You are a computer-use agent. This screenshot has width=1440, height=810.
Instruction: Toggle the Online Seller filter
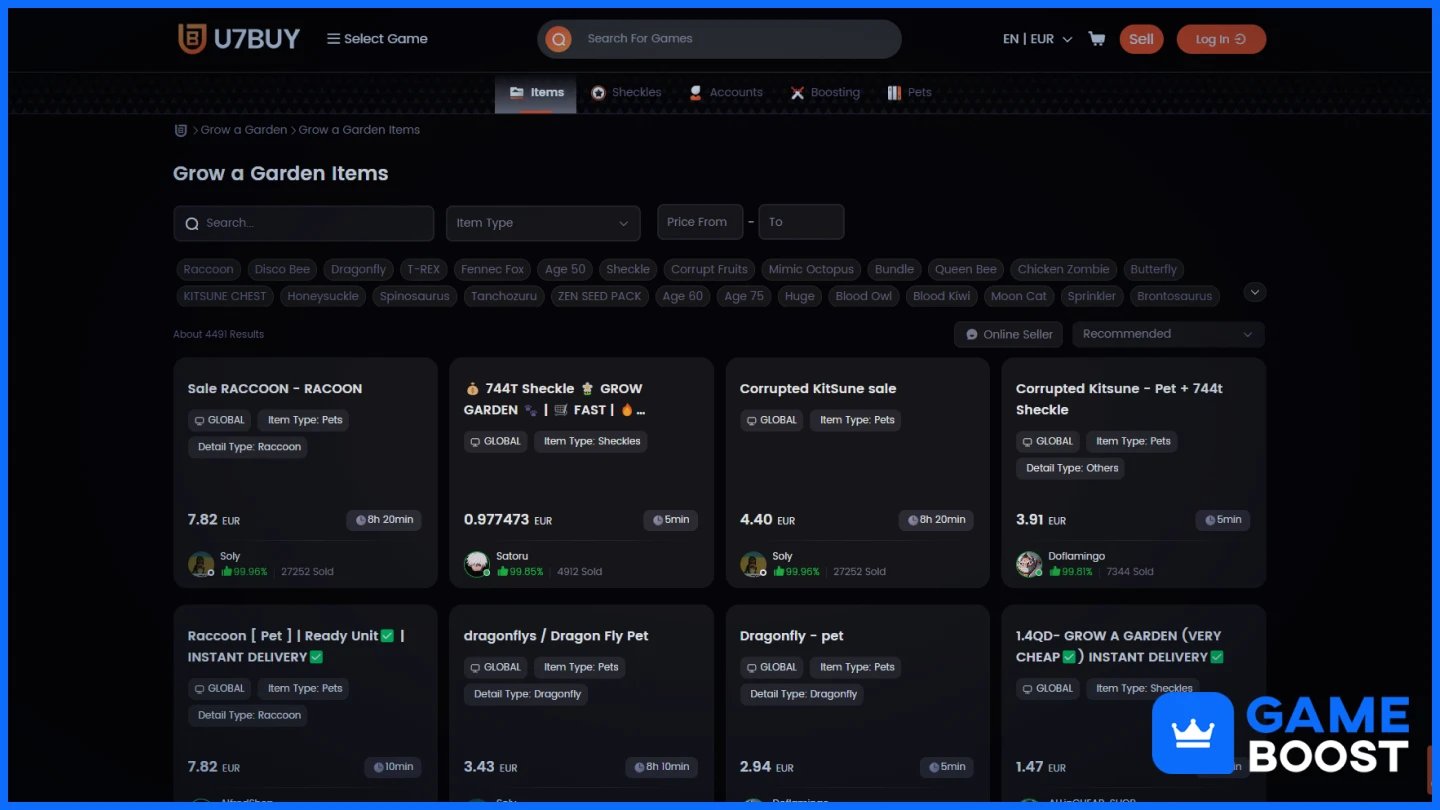click(x=1008, y=334)
